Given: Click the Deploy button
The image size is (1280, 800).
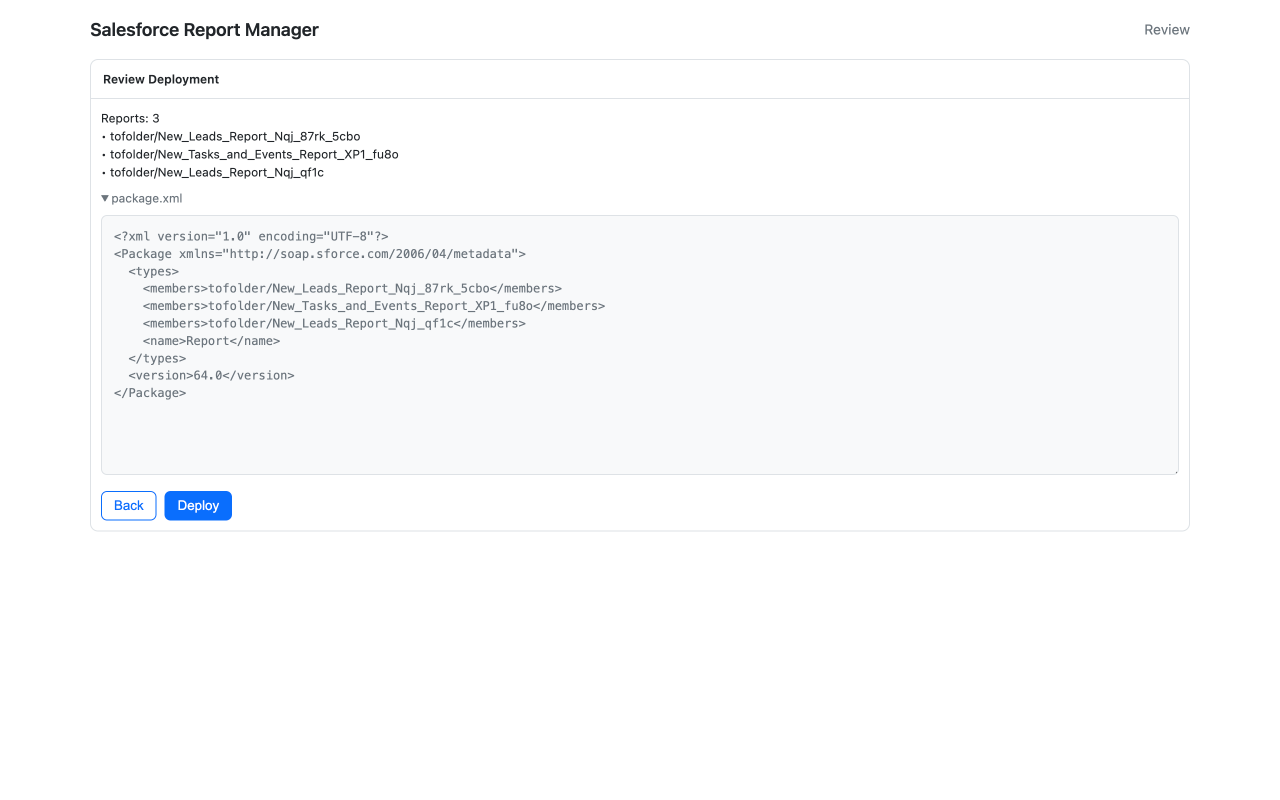Looking at the screenshot, I should point(197,505).
